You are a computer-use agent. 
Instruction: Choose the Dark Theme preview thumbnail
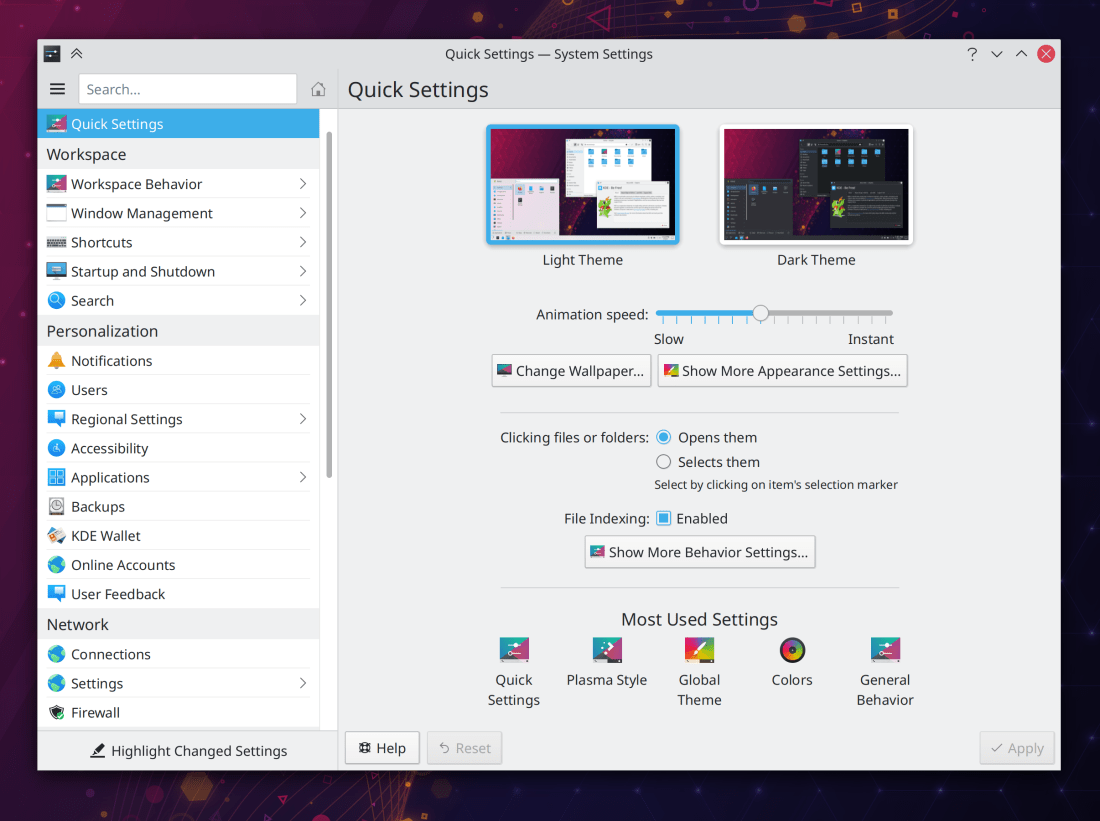[816, 185]
